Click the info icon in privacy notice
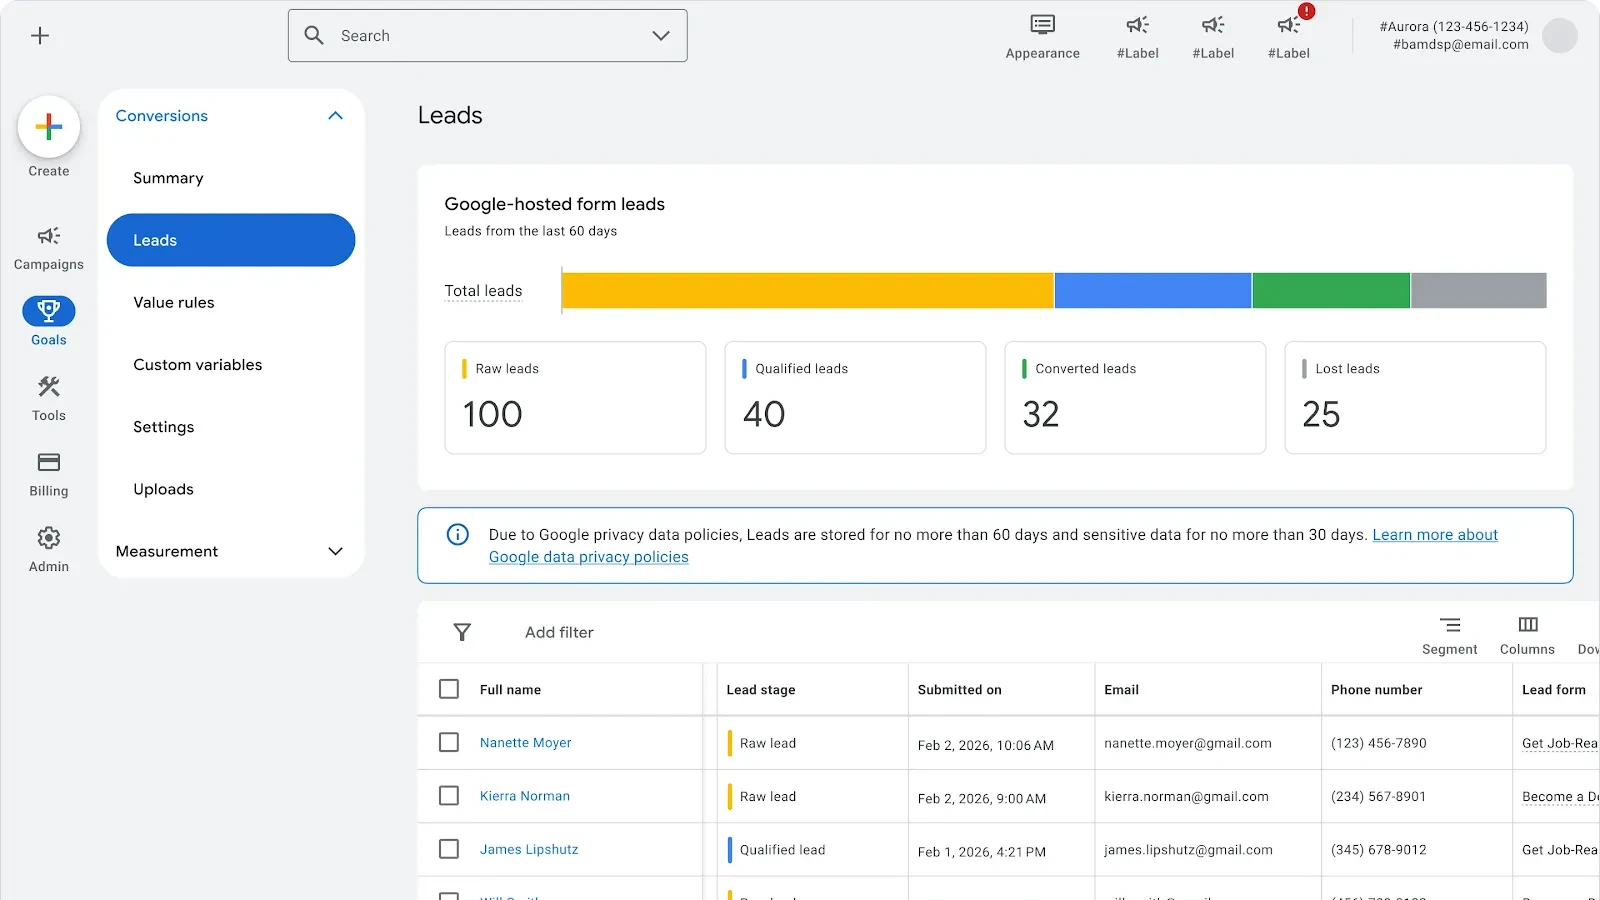Screen dimensions: 1600x900 click(x=458, y=534)
